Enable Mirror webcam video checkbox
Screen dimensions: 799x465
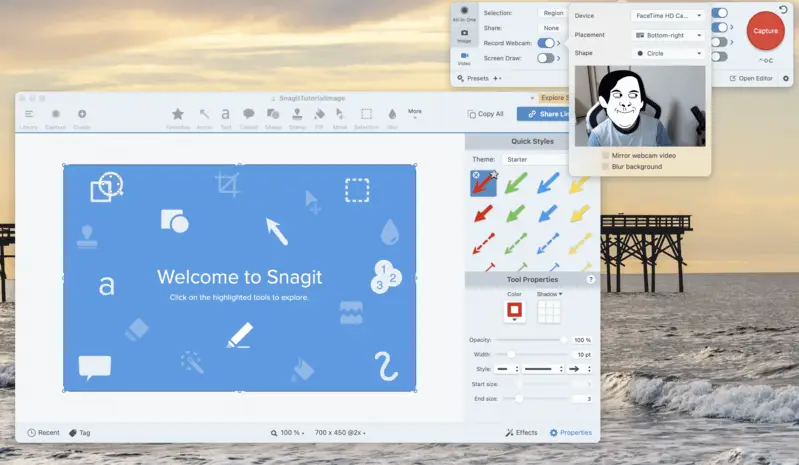click(x=605, y=155)
